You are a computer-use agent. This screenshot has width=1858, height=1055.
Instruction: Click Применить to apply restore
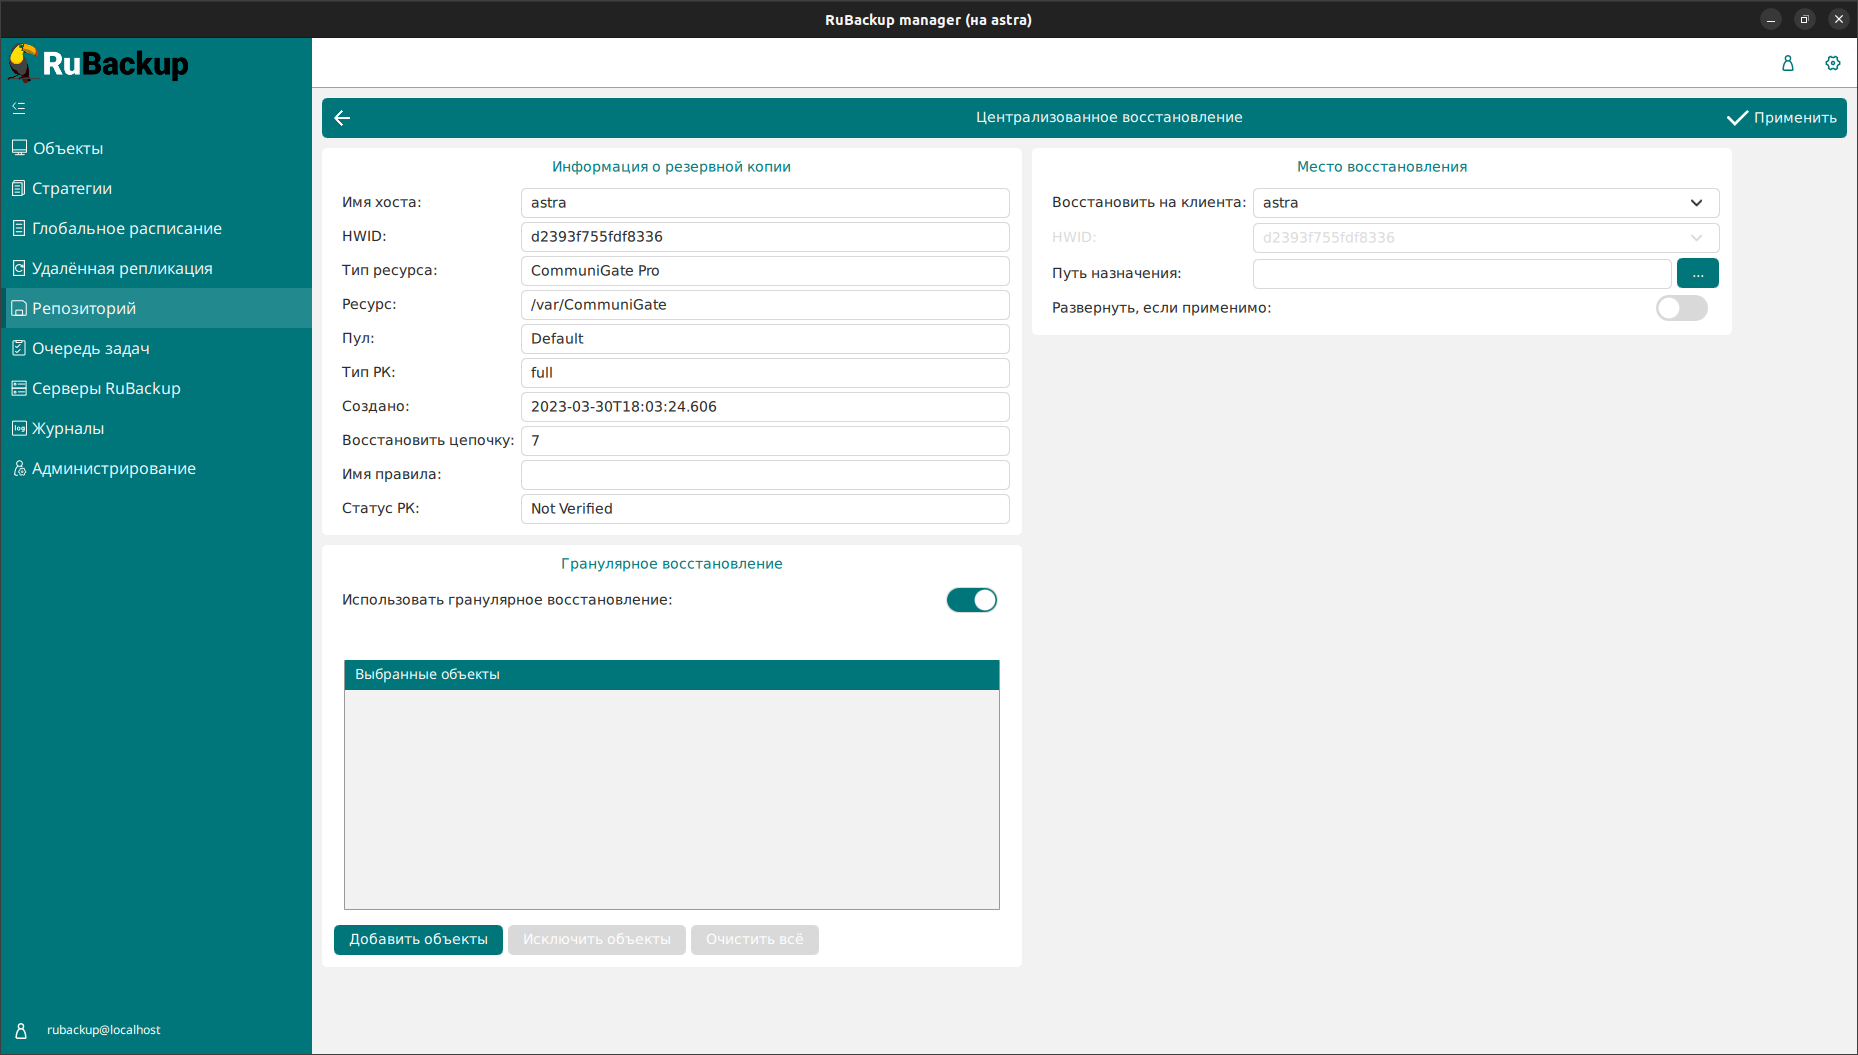point(1782,118)
